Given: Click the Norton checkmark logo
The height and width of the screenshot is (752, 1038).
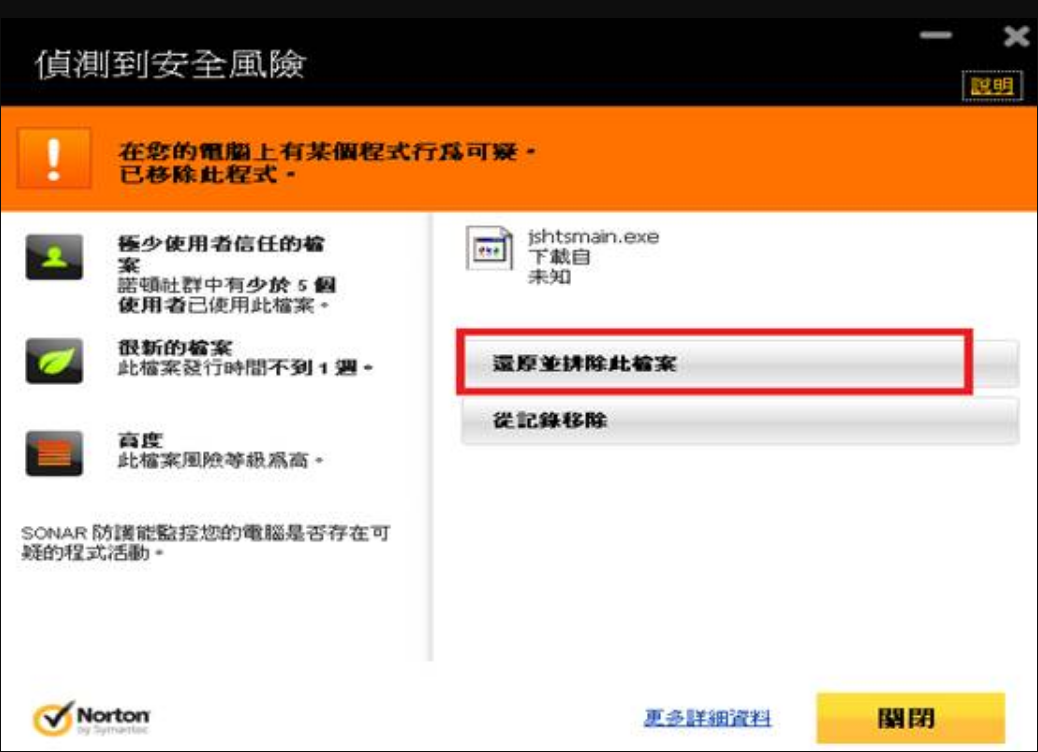Looking at the screenshot, I should click(52, 718).
